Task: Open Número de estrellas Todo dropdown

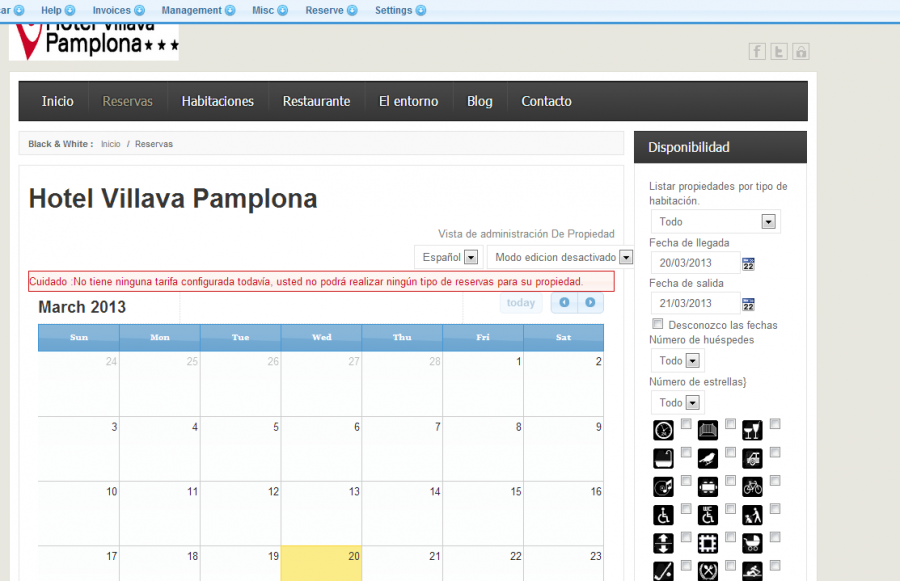Action: [678, 402]
